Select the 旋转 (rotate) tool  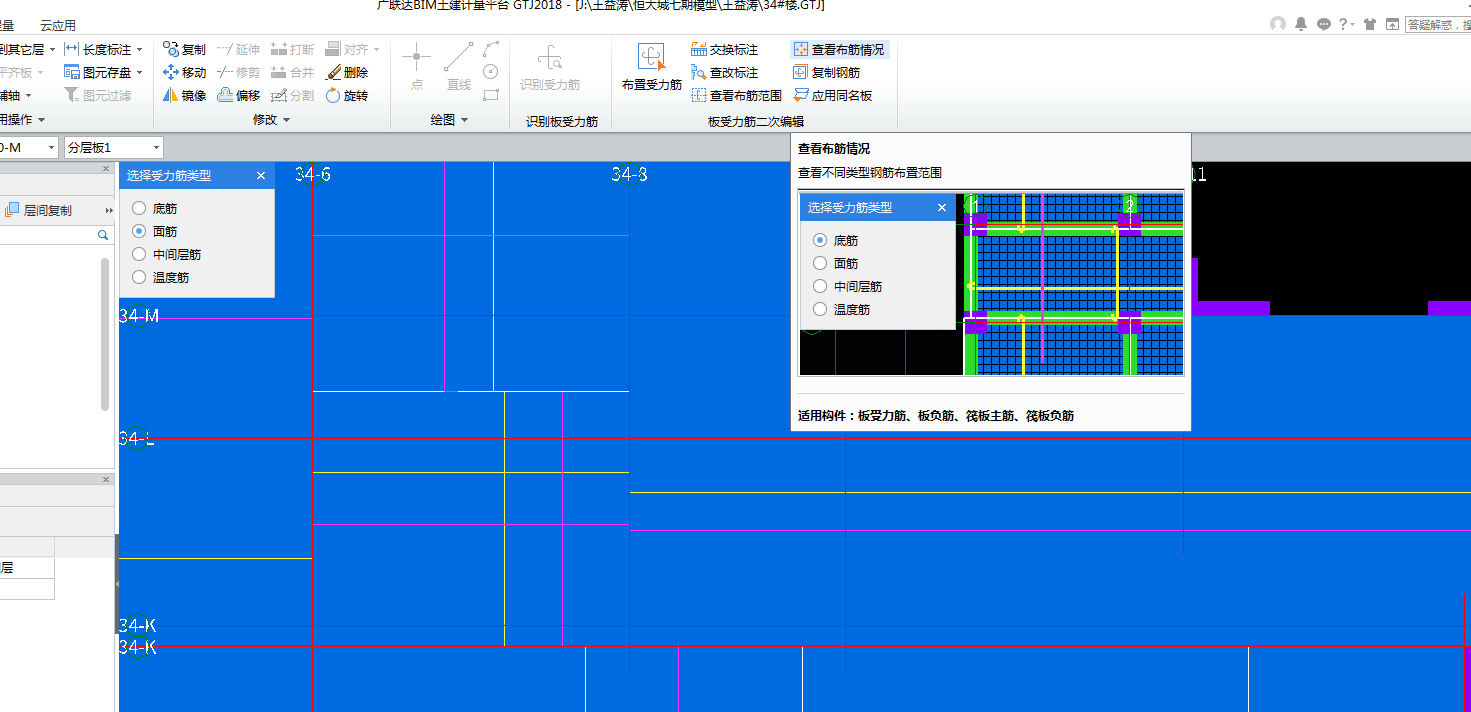pos(347,95)
